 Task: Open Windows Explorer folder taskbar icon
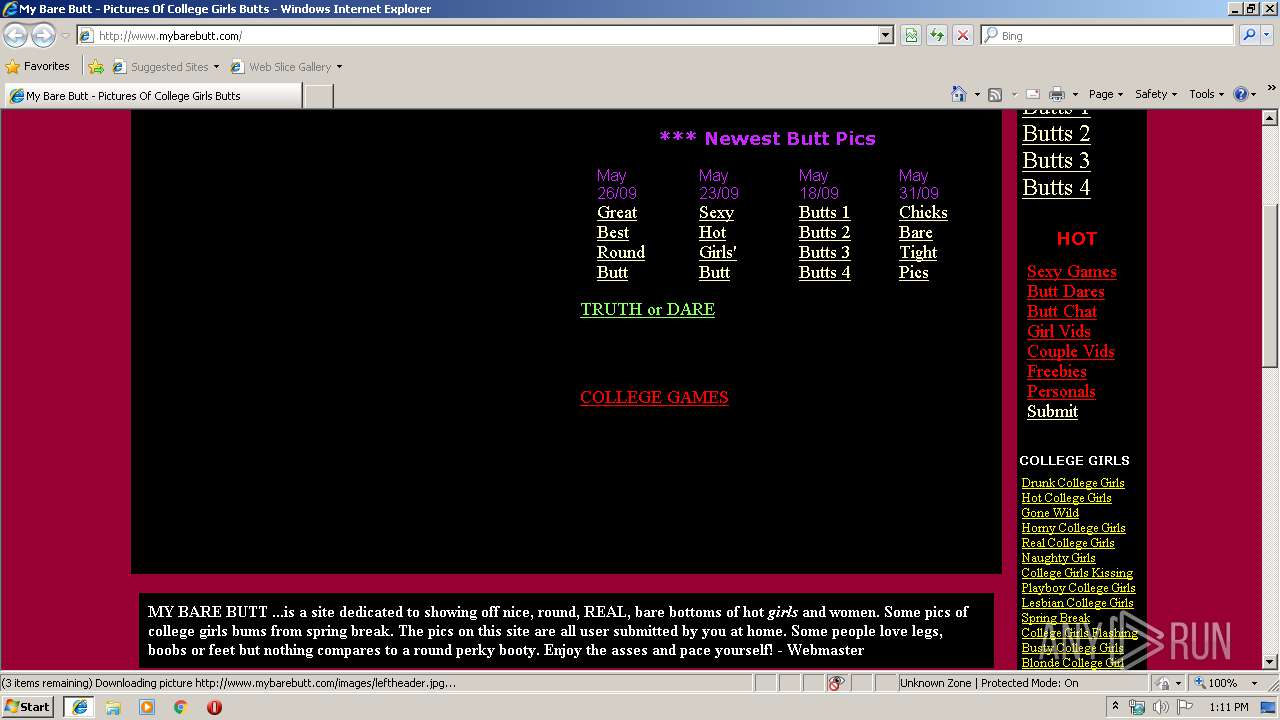(113, 706)
